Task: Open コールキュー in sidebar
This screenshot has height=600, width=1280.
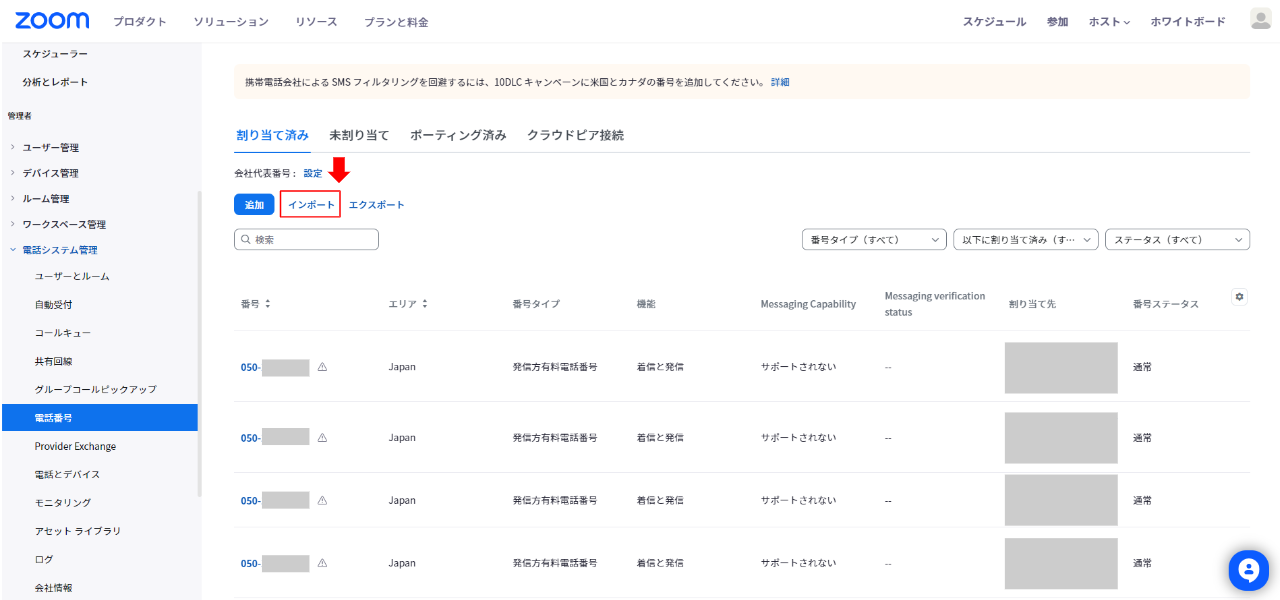Action: pos(63,332)
